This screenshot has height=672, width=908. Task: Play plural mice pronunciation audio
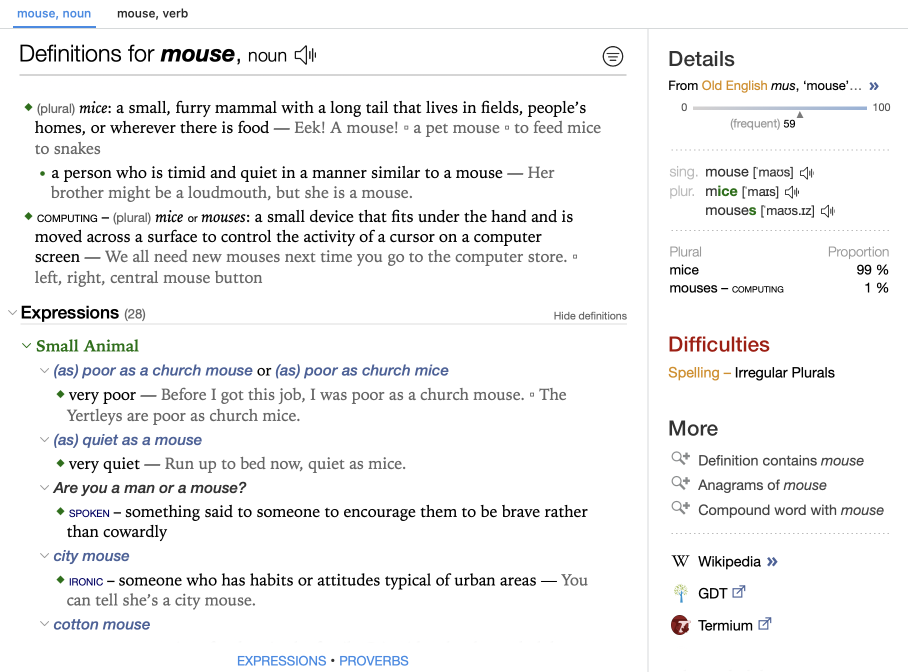(792, 192)
